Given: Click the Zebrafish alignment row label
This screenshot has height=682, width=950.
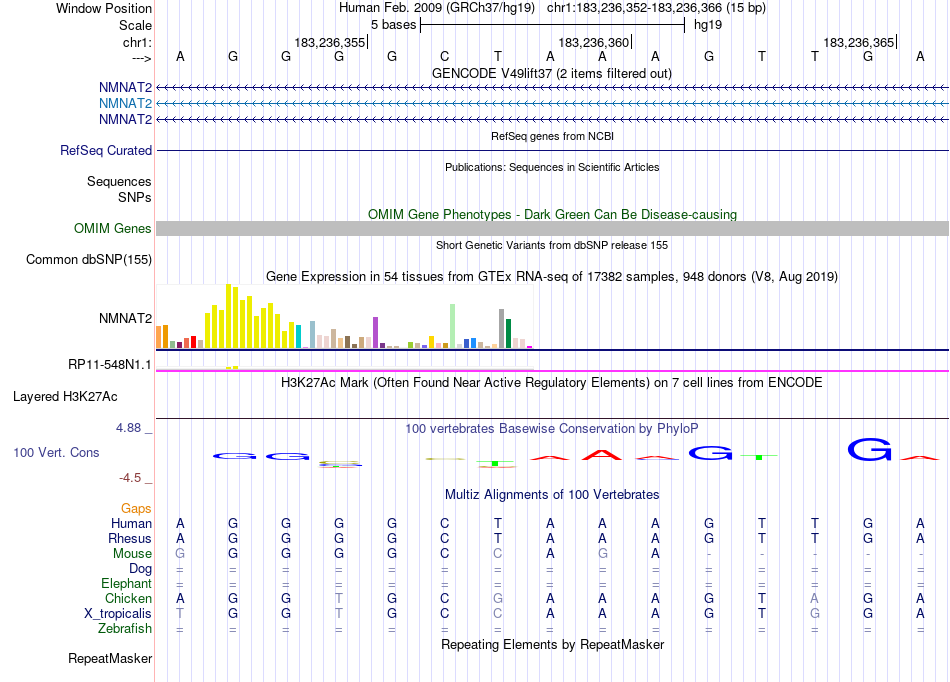Looking at the screenshot, I should 125,629.
